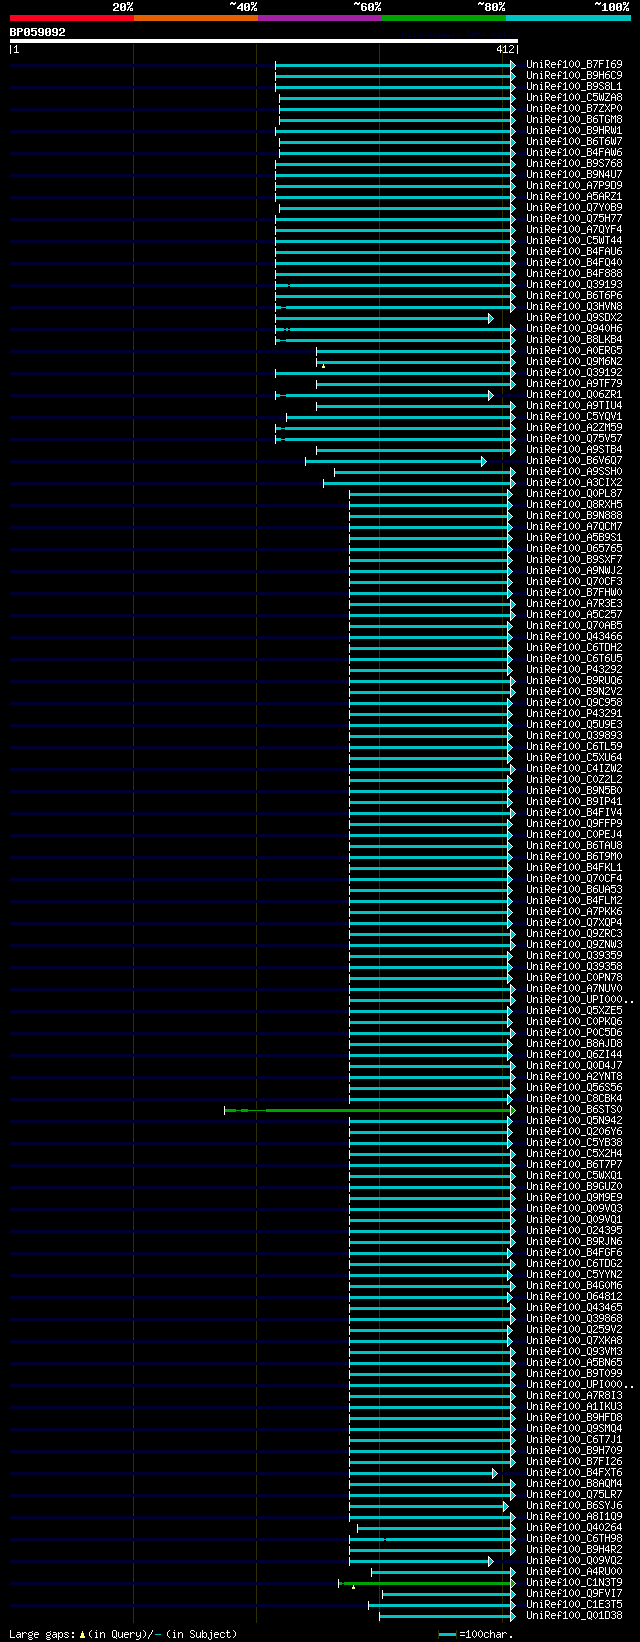Open hit UniRef100_A1IKU3

574,1406
